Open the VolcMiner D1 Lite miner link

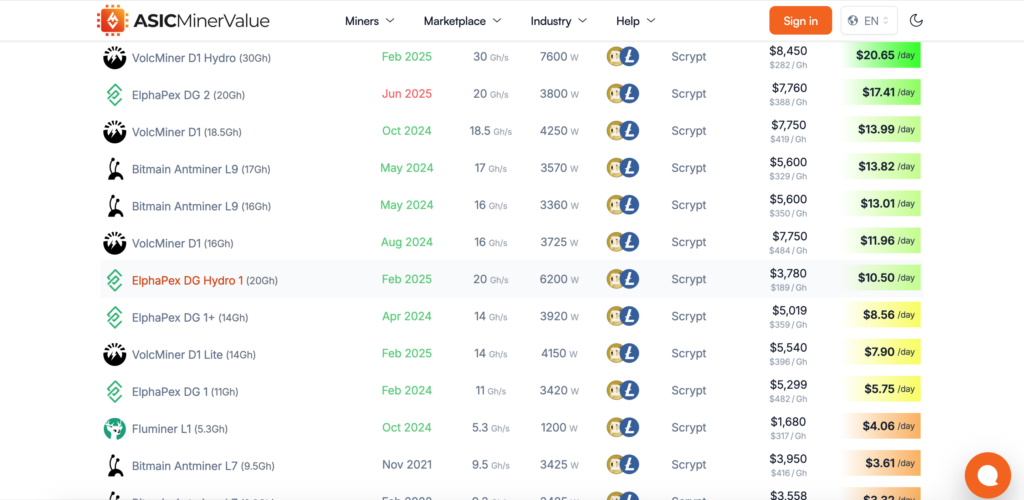tap(178, 354)
